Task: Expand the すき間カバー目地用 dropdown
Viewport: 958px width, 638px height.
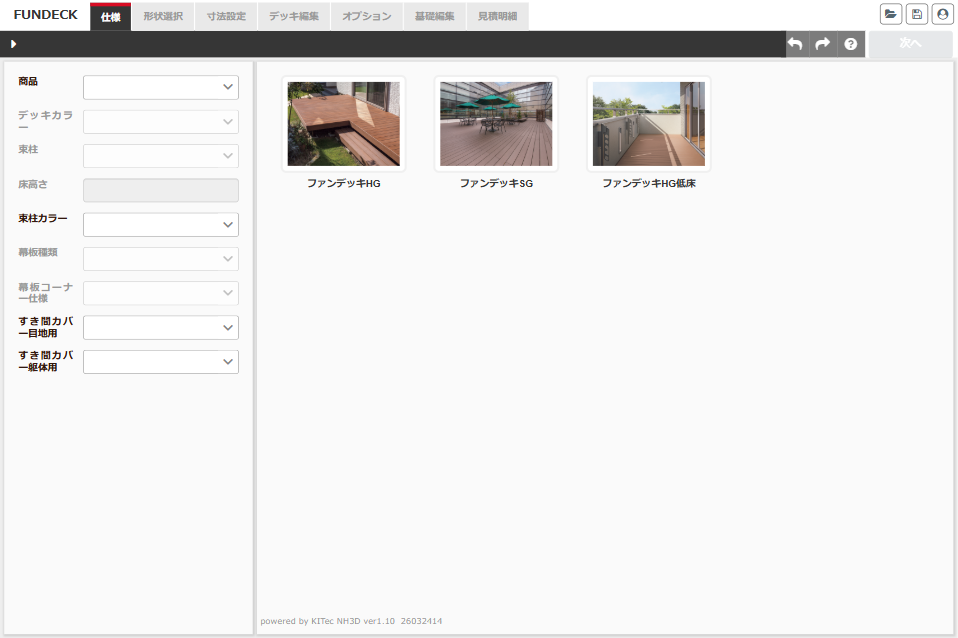Action: [160, 327]
